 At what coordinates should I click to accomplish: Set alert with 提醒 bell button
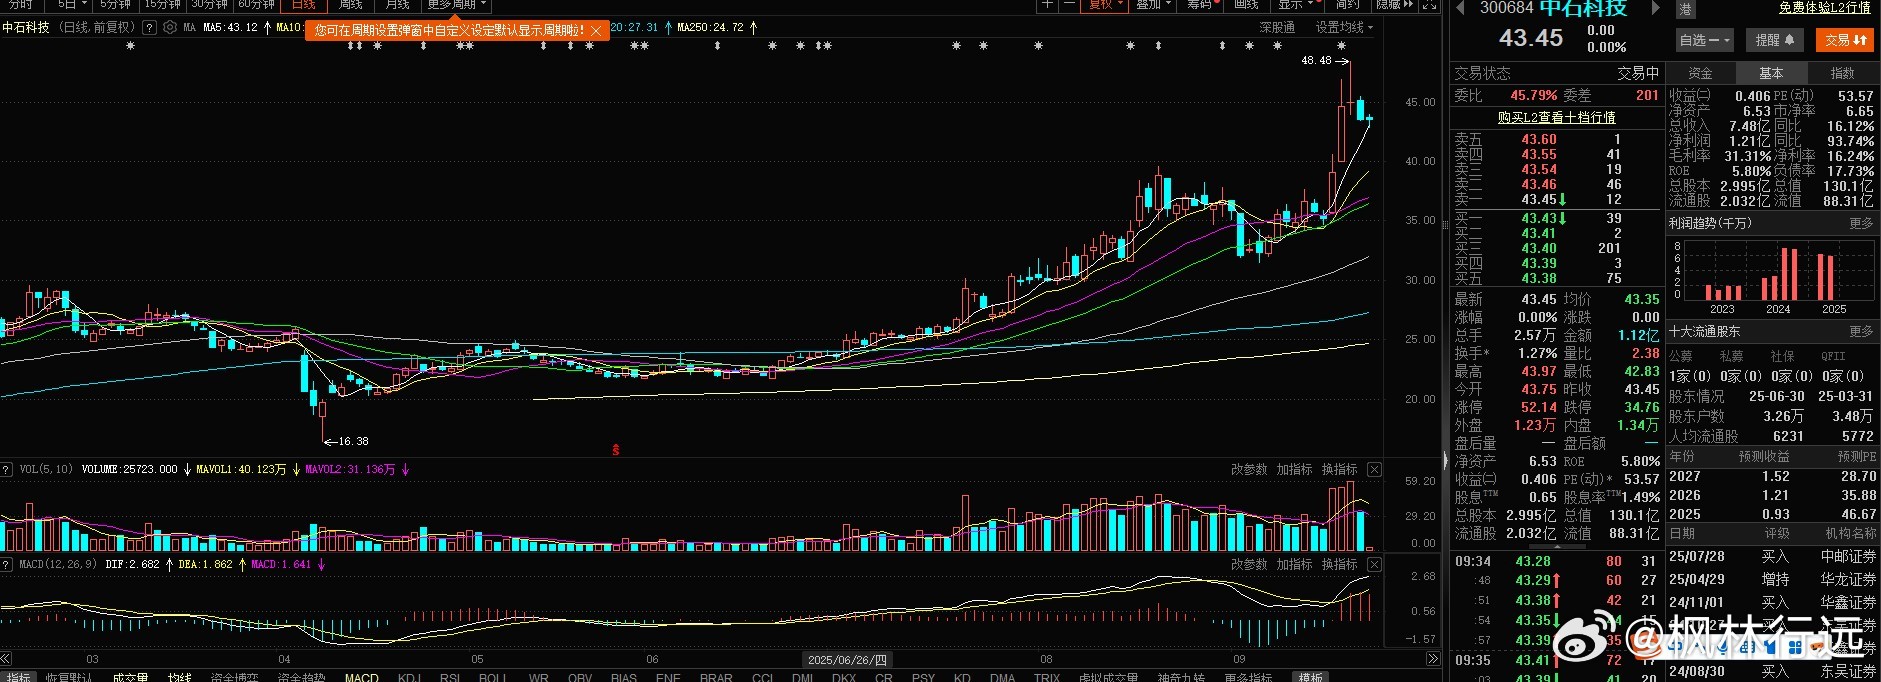tap(1775, 40)
